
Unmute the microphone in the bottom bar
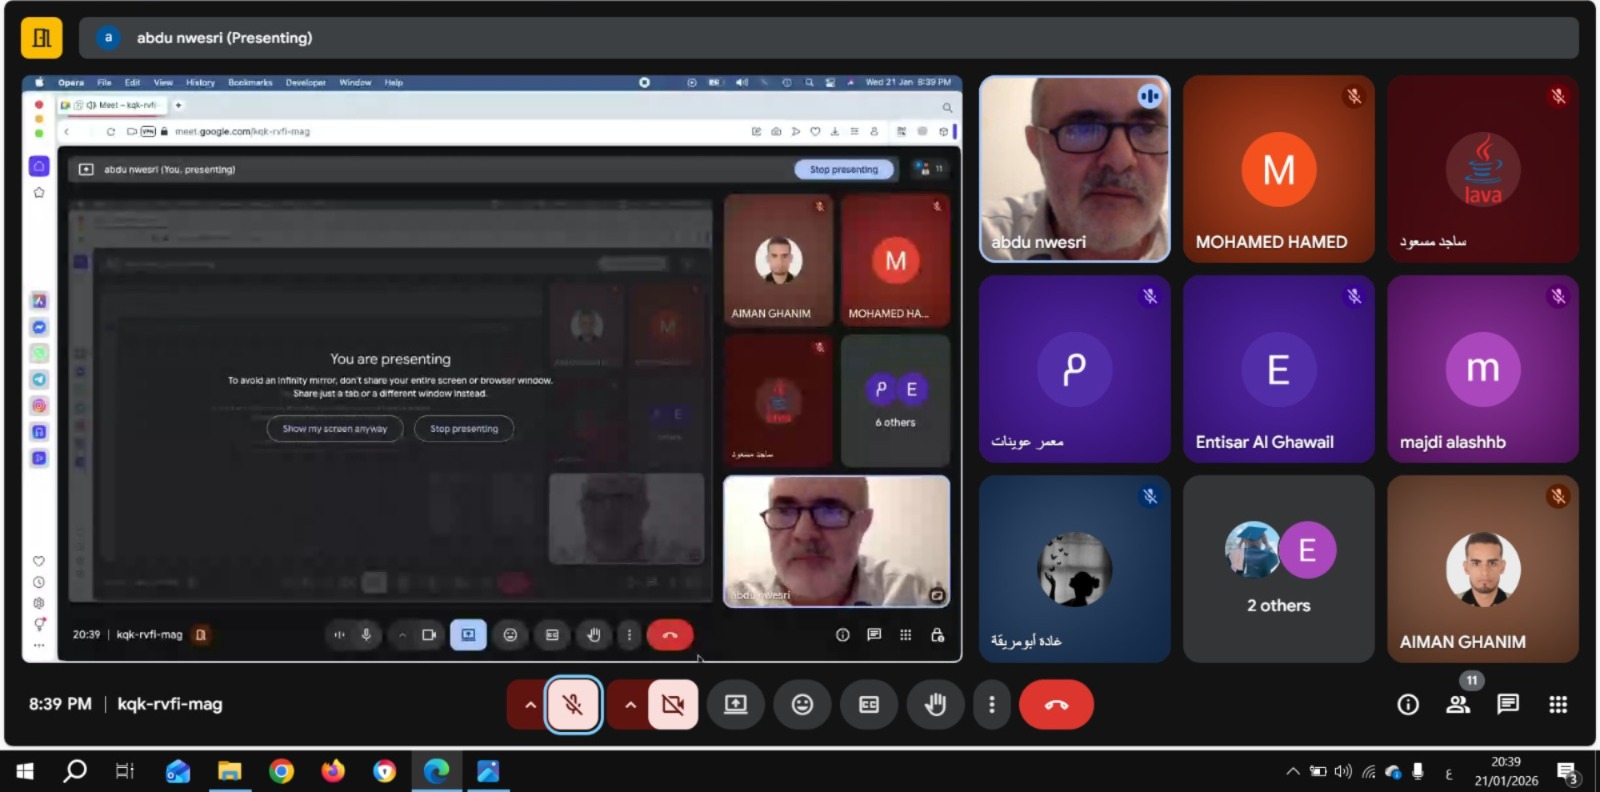click(573, 705)
